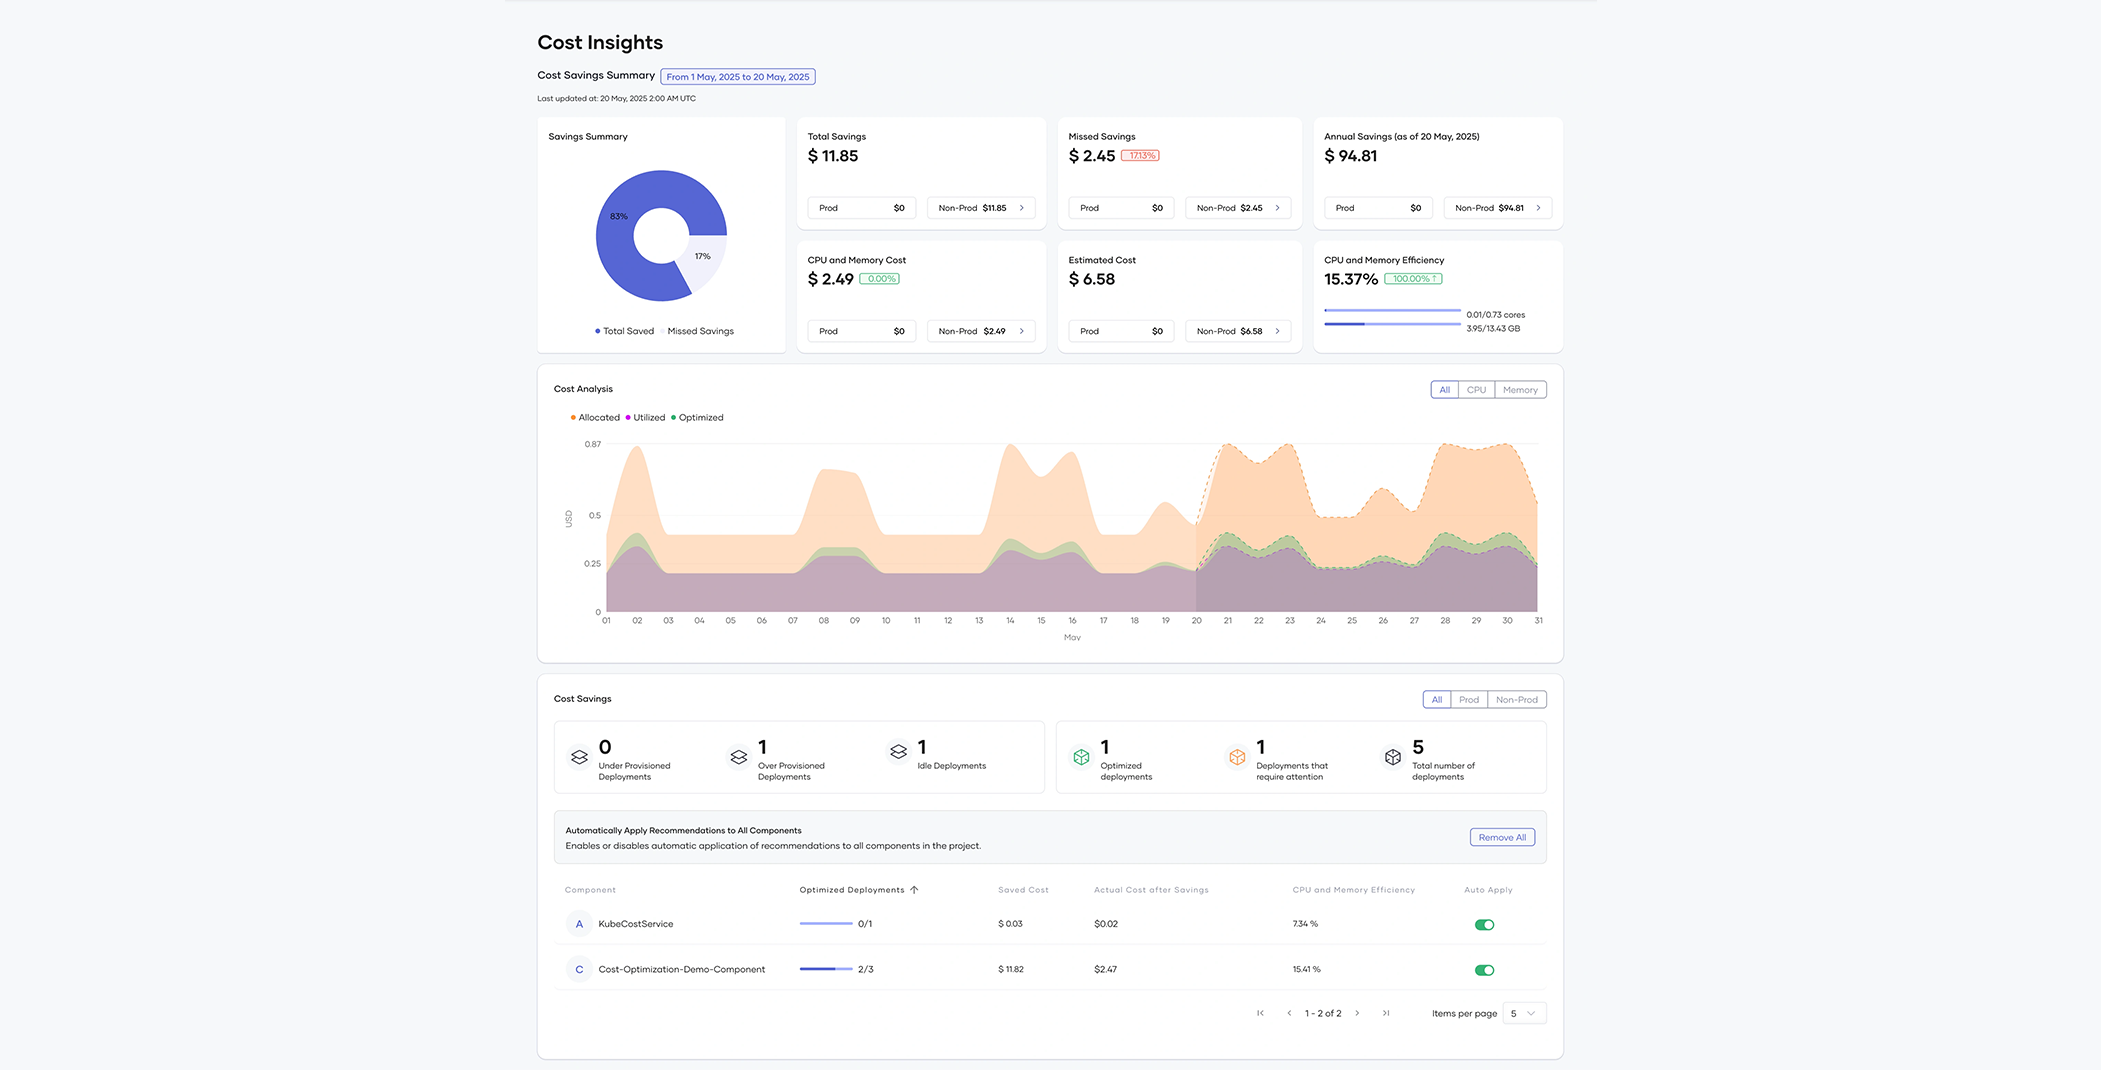Click the Total number of deployments icon
Screen dimensions: 2101x1070
point(1393,757)
